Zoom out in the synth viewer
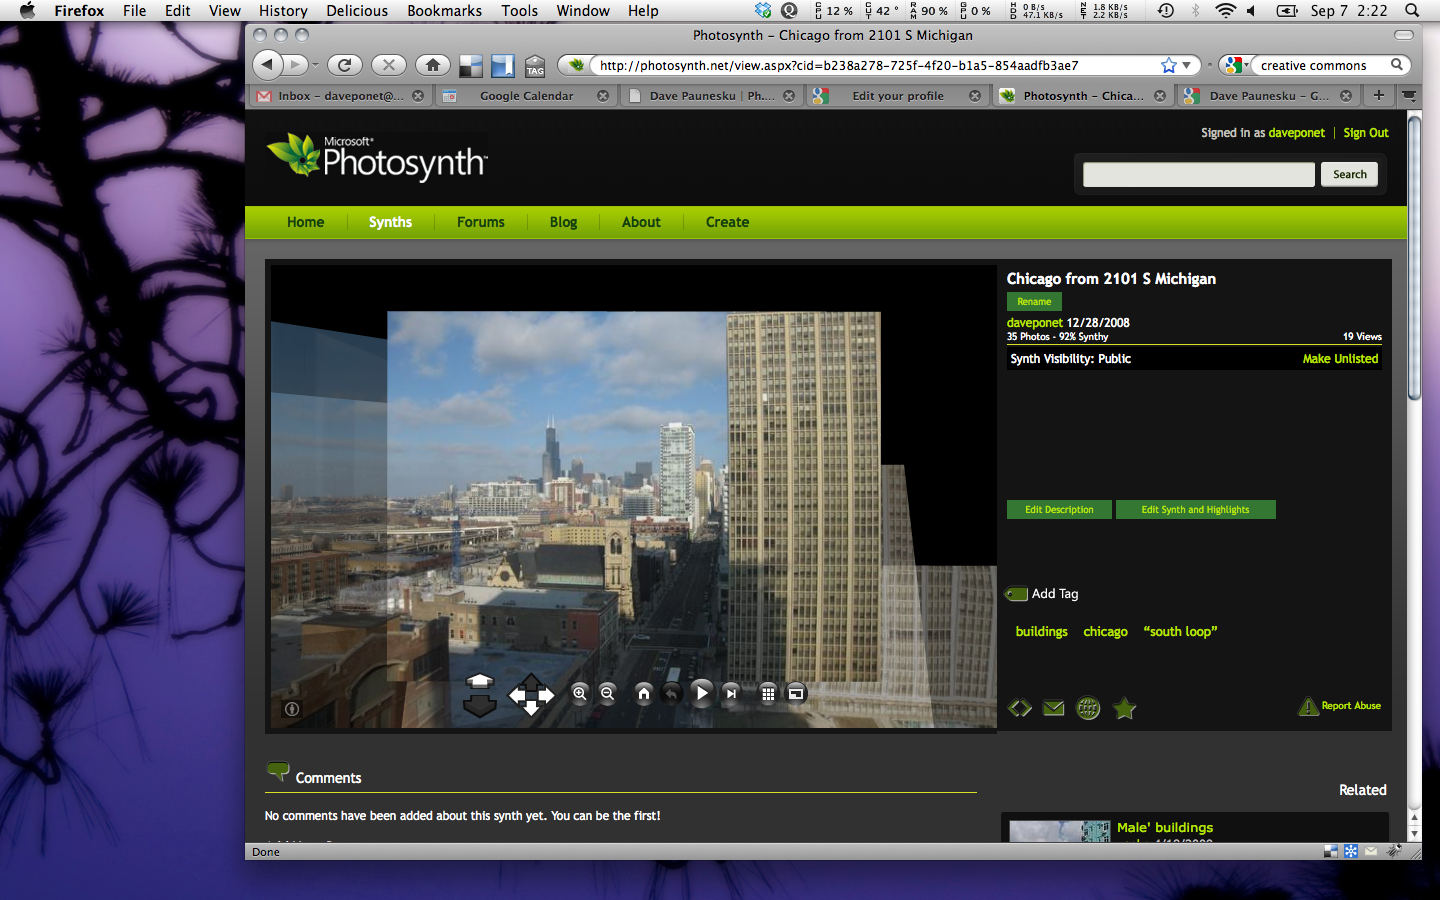 tap(607, 693)
